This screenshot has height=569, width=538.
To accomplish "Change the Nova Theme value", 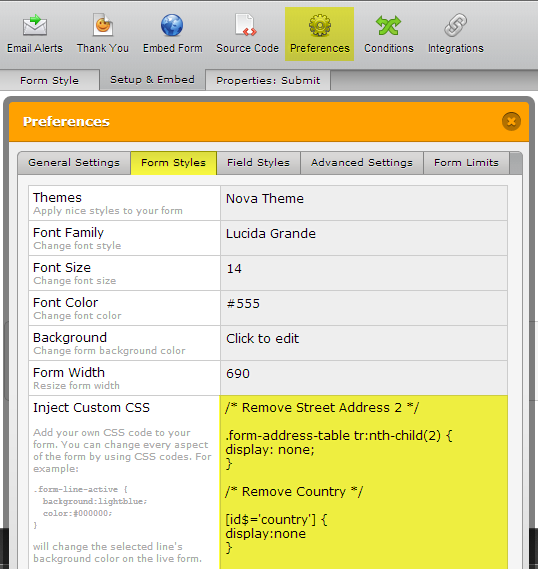I will (364, 203).
